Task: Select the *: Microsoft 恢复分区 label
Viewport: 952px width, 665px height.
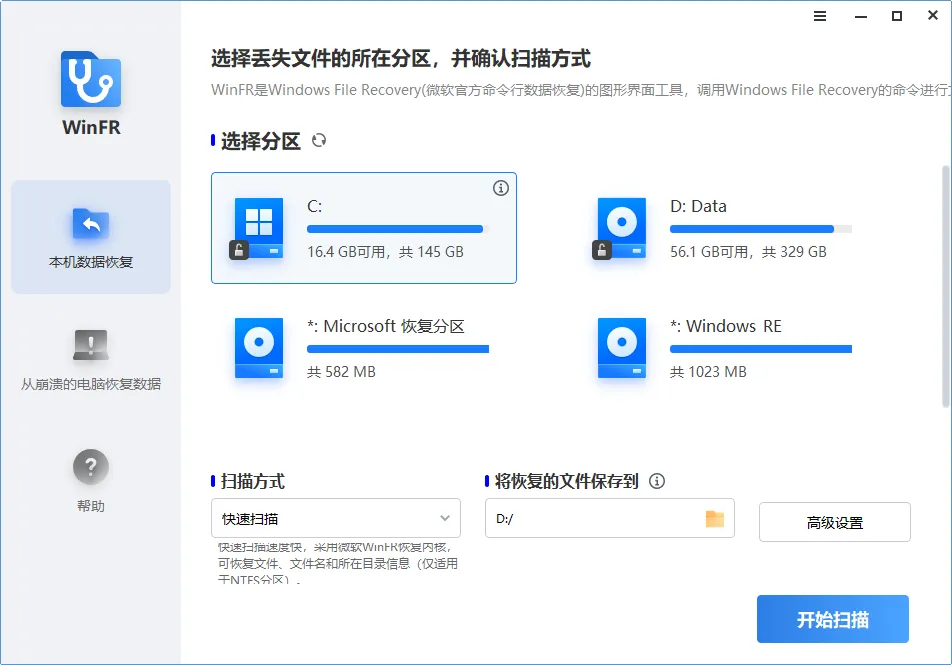Action: 386,327
